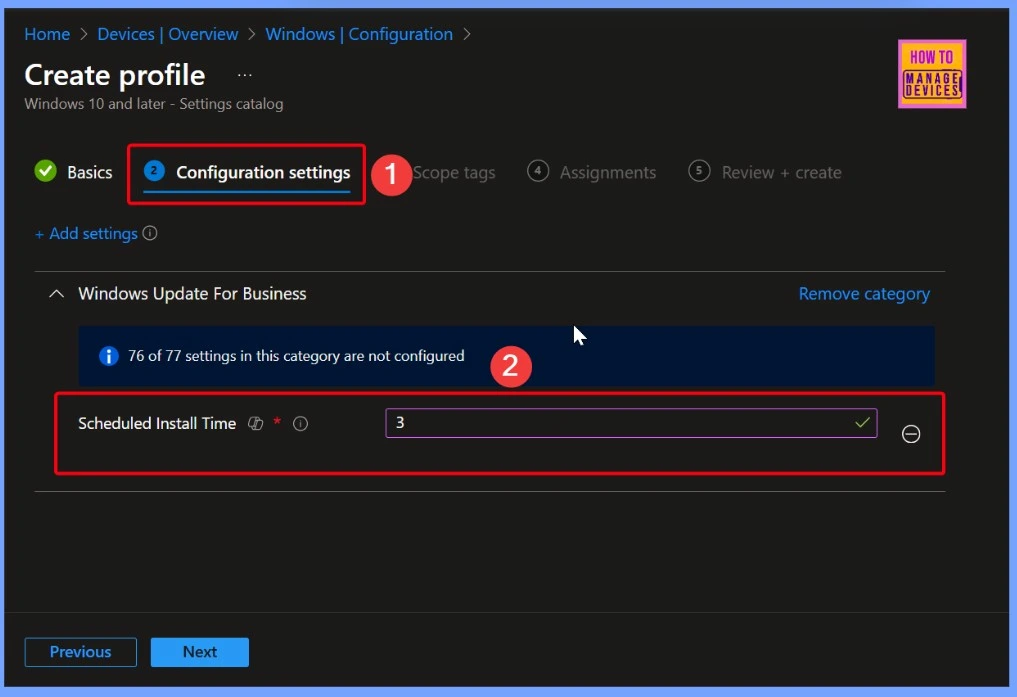Open the ellipsis menu beside Create profile
1017x697 pixels.
click(244, 75)
